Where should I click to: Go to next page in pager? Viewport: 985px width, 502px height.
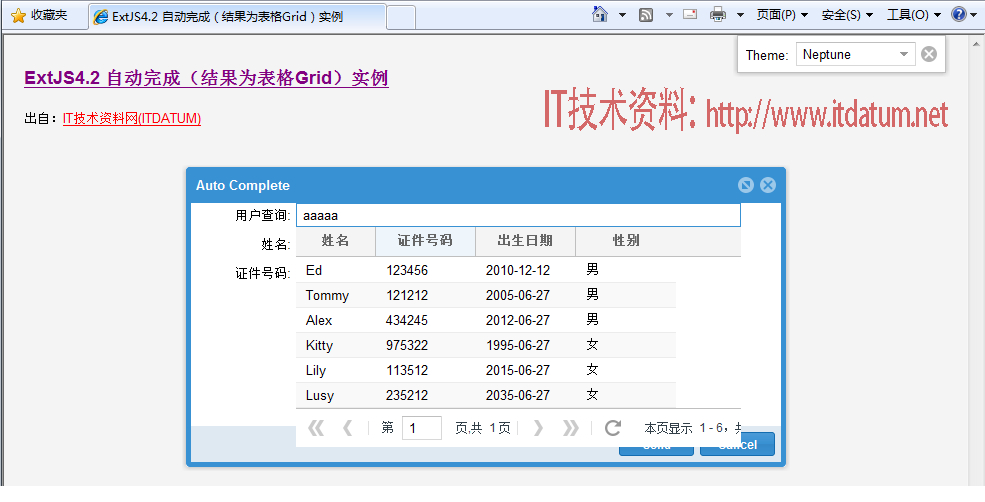pos(538,428)
